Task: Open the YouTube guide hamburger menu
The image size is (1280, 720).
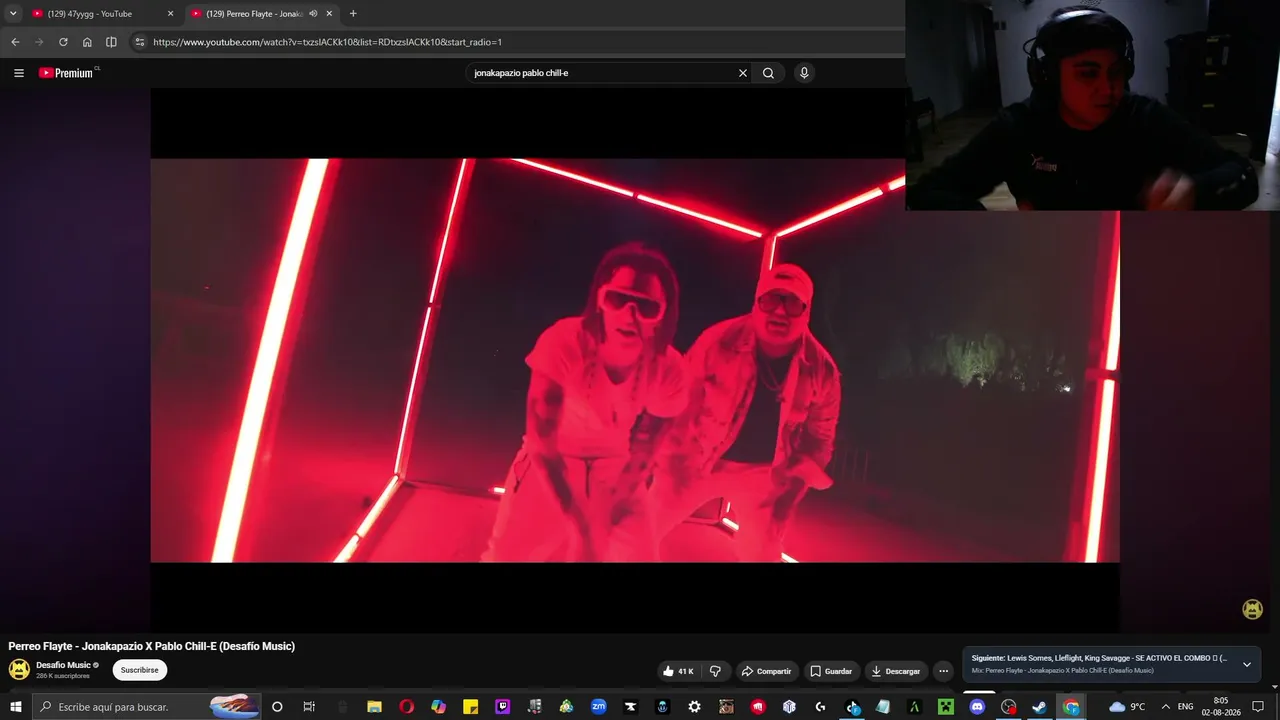Action: (x=19, y=73)
